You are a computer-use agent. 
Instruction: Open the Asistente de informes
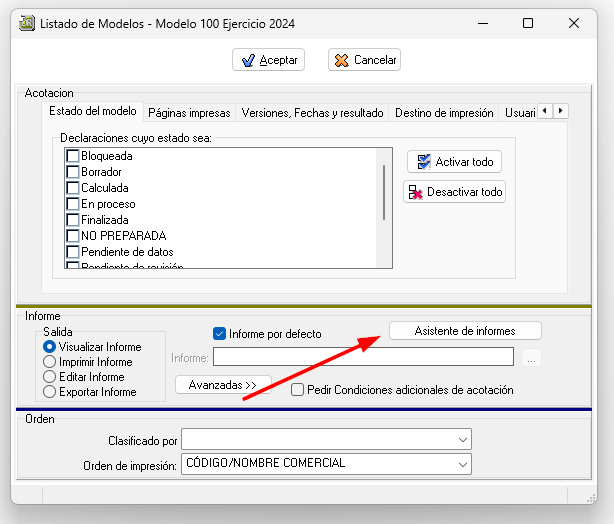pos(464,331)
